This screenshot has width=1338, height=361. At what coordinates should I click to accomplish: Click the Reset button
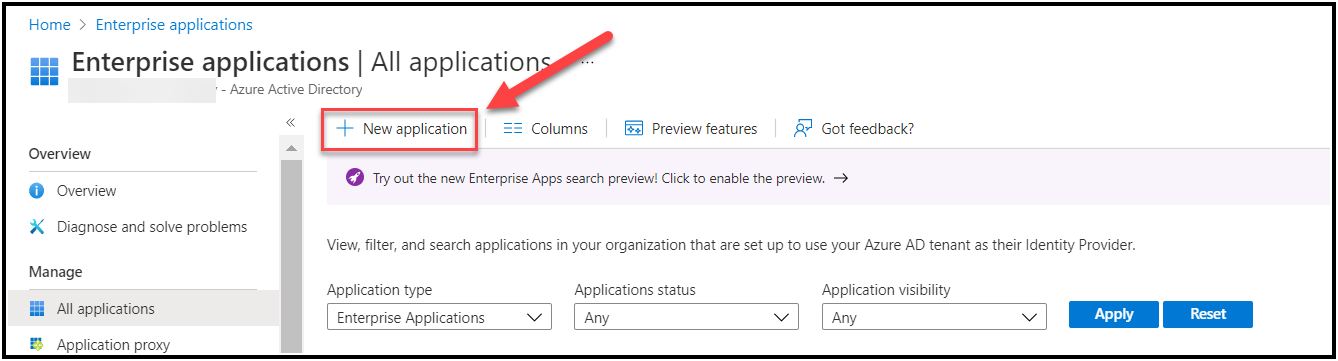click(x=1208, y=314)
